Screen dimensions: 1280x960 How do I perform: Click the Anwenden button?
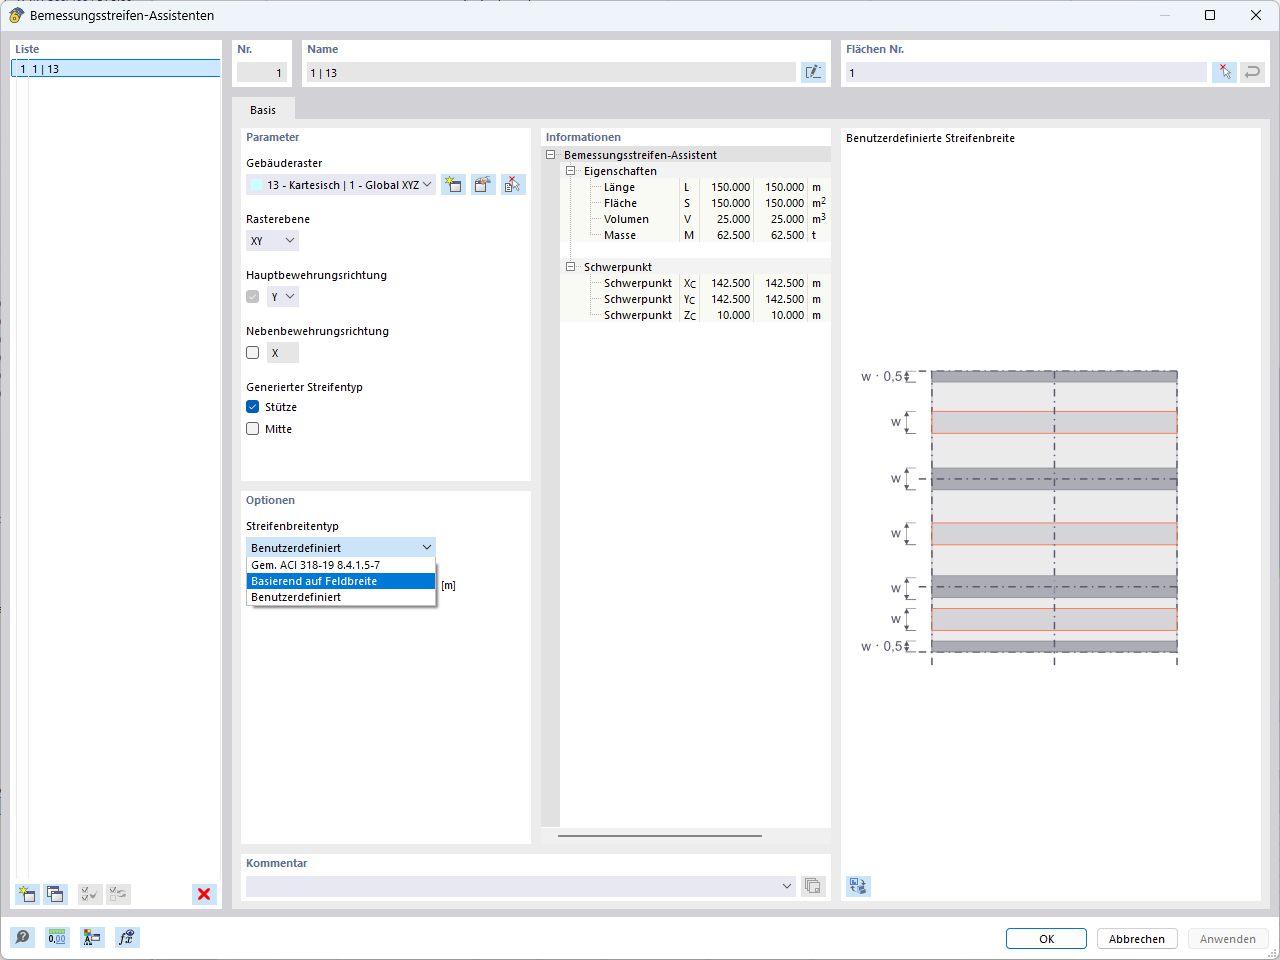1228,939
